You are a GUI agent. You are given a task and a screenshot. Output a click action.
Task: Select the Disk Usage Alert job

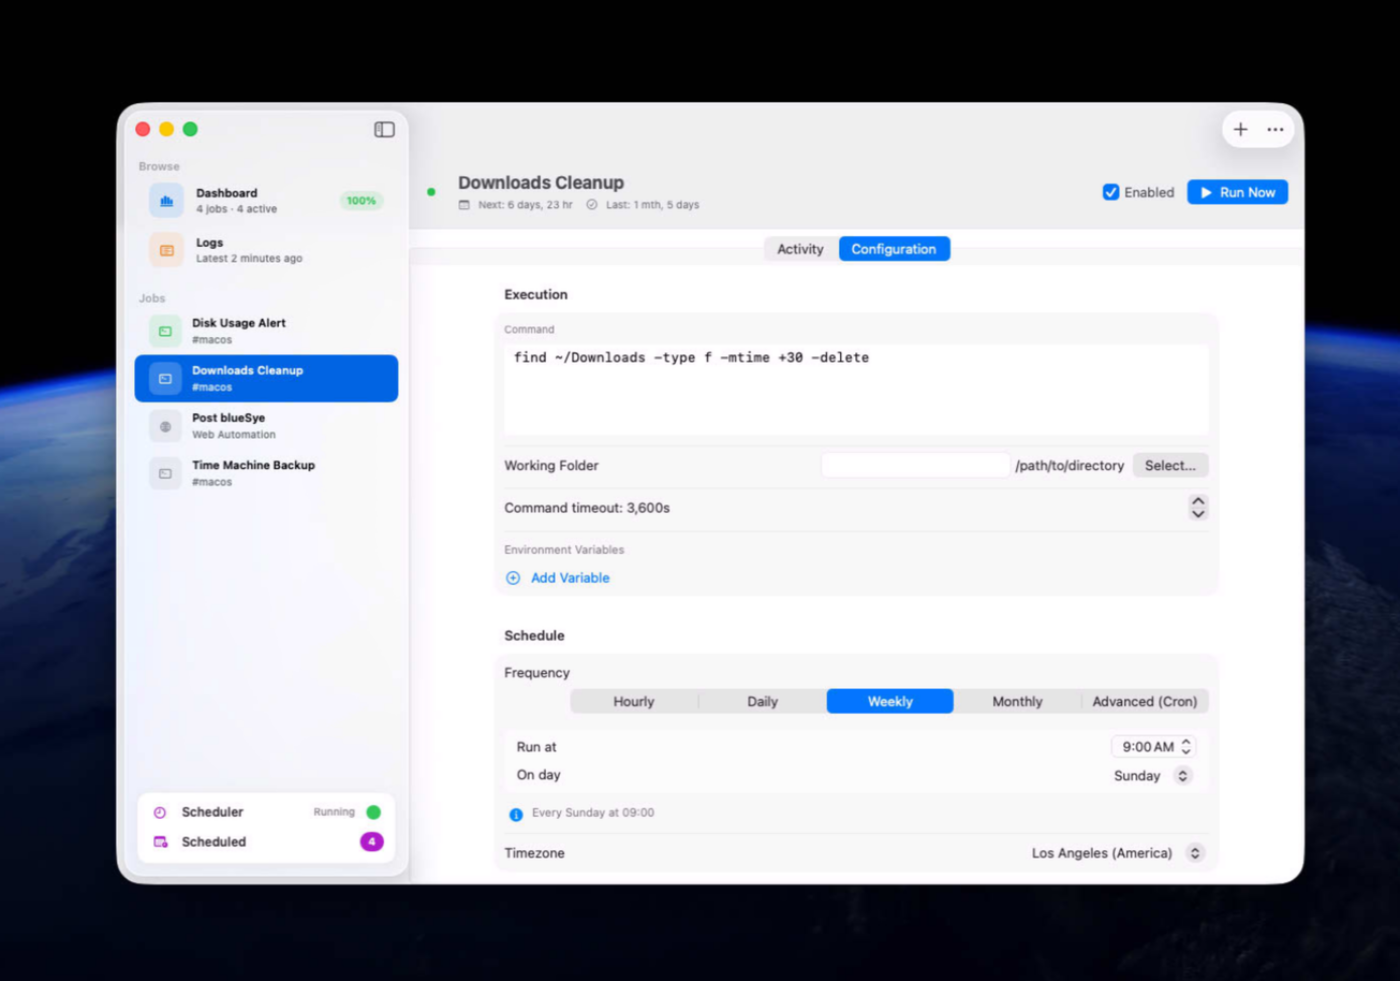point(266,331)
